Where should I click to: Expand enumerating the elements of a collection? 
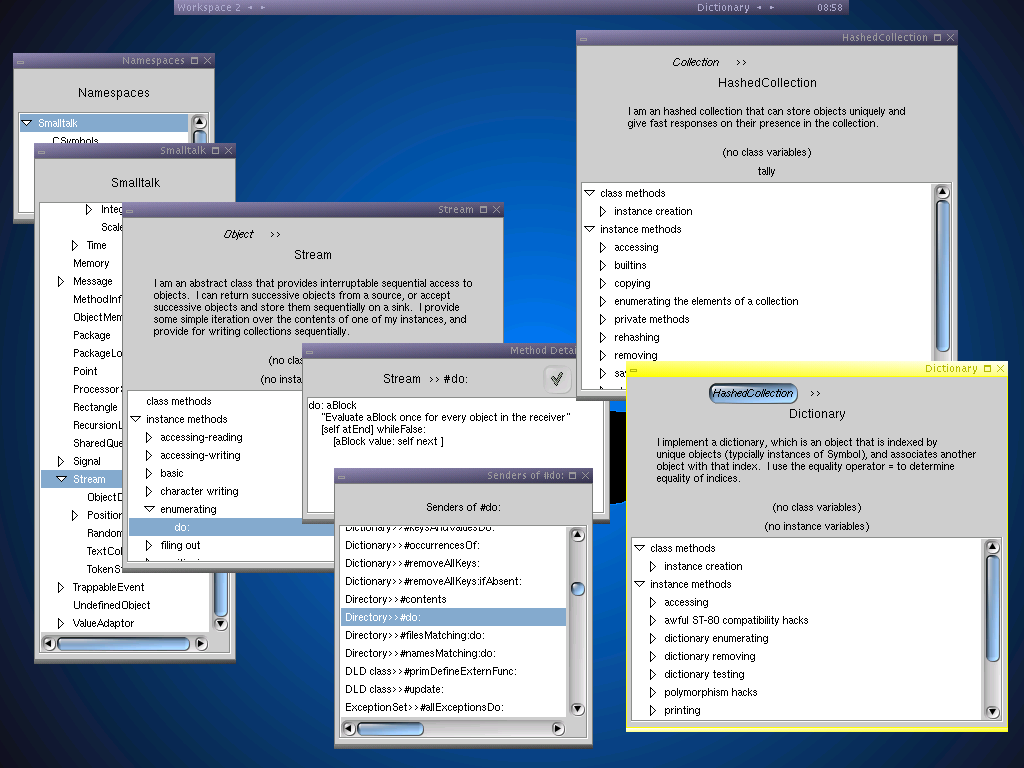coord(603,301)
